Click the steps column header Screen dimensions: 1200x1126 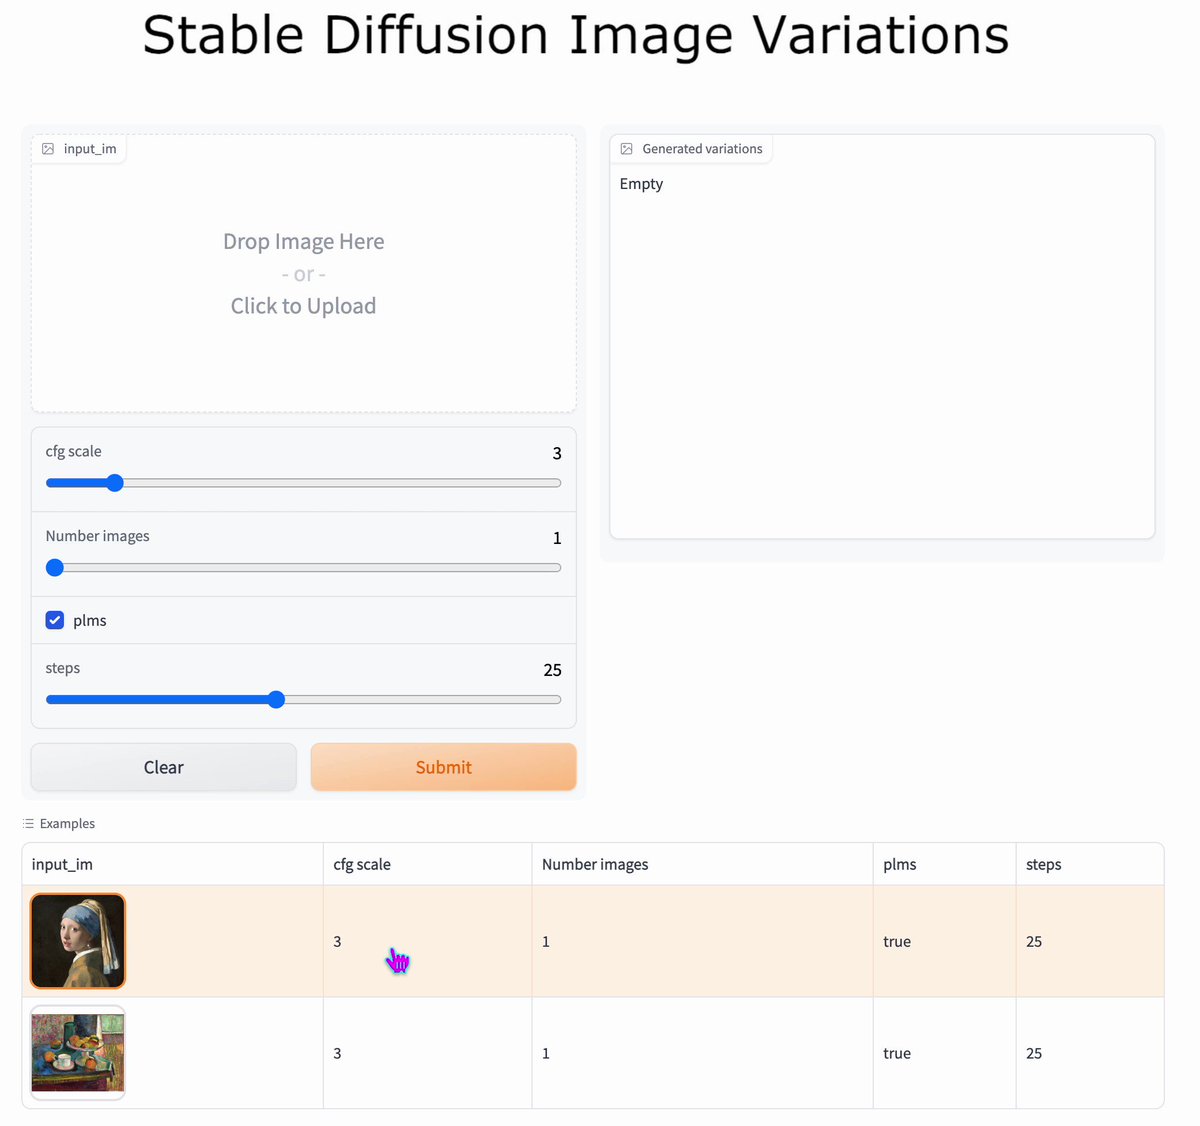[1043, 864]
